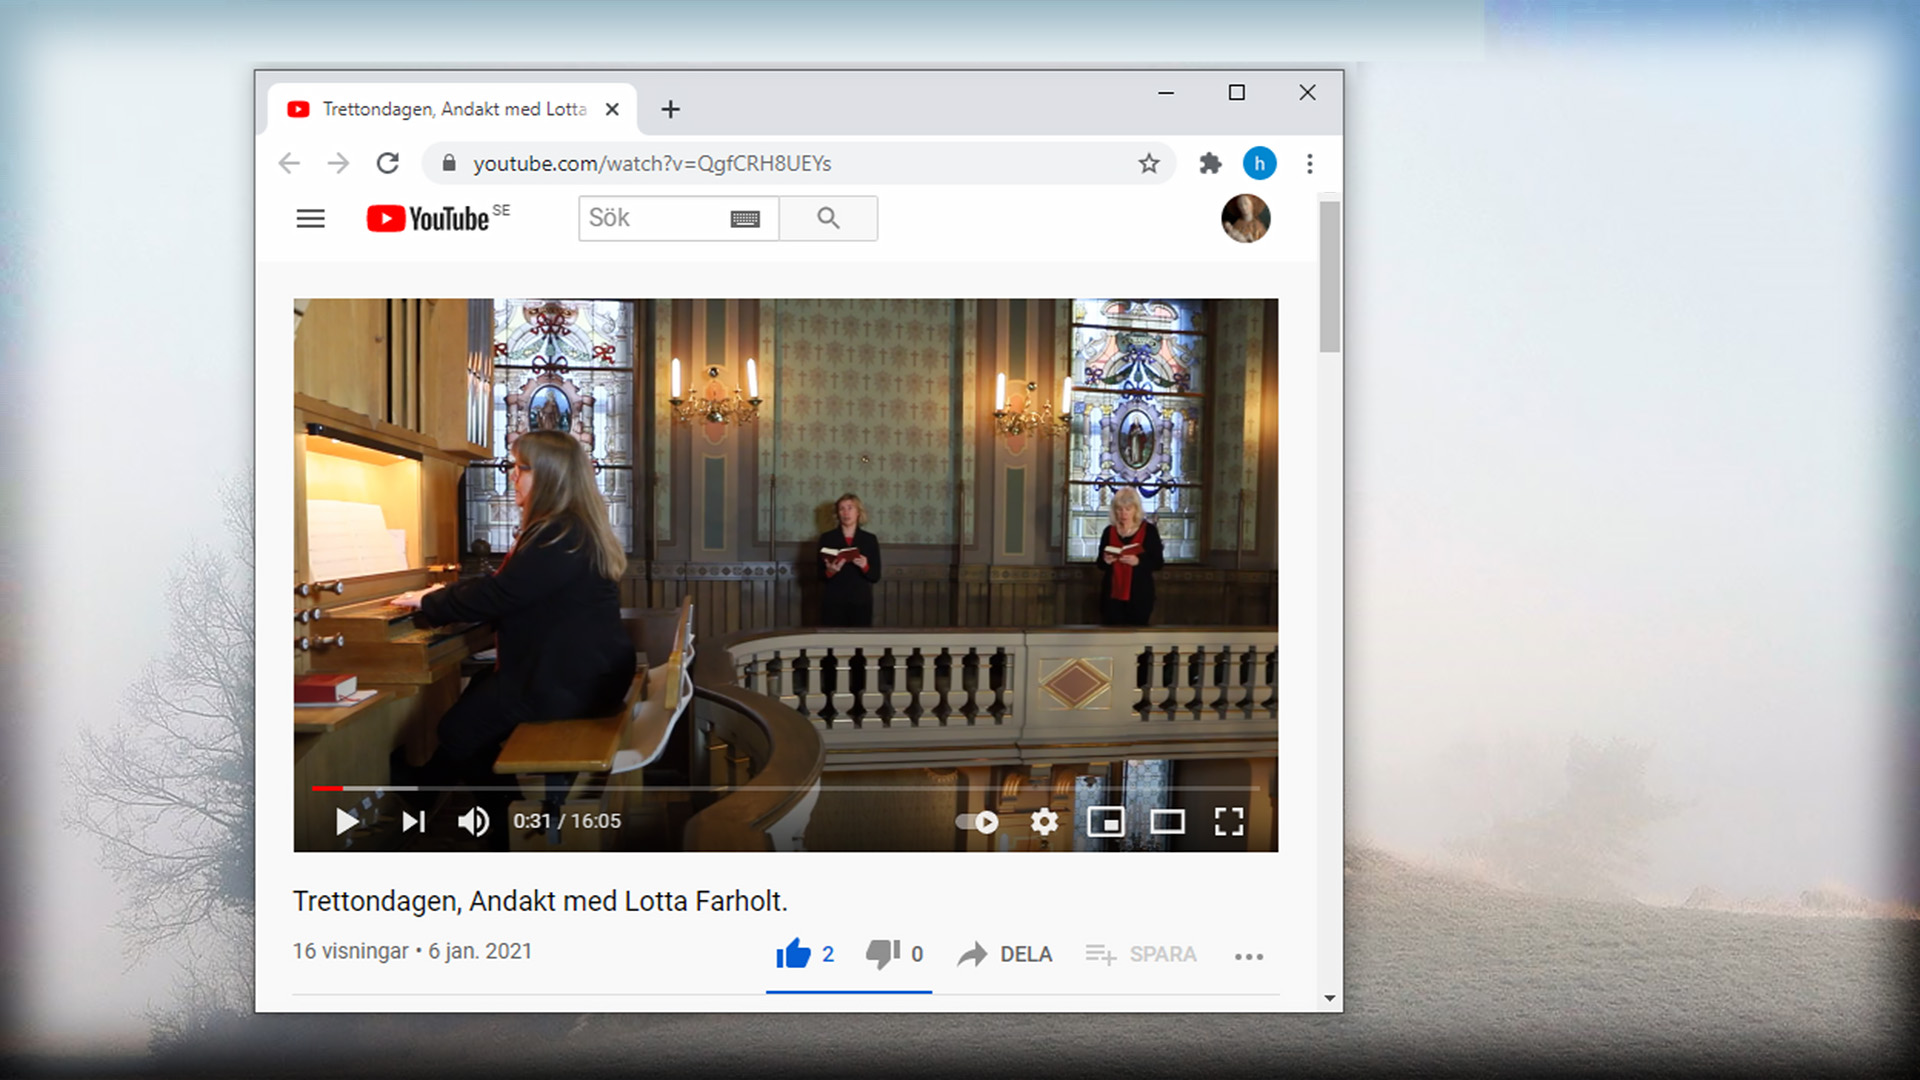Open the three-dot more actions menu
The height and width of the screenshot is (1080, 1920).
coord(1249,957)
